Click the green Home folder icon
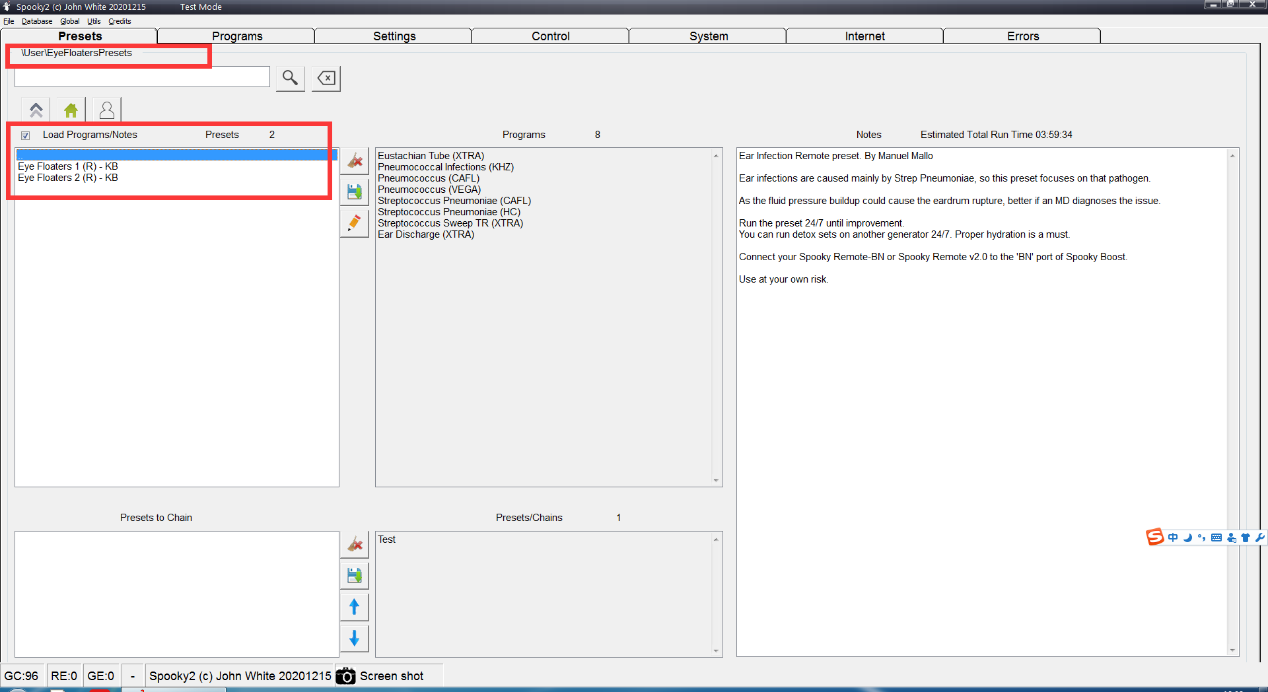 coord(71,110)
